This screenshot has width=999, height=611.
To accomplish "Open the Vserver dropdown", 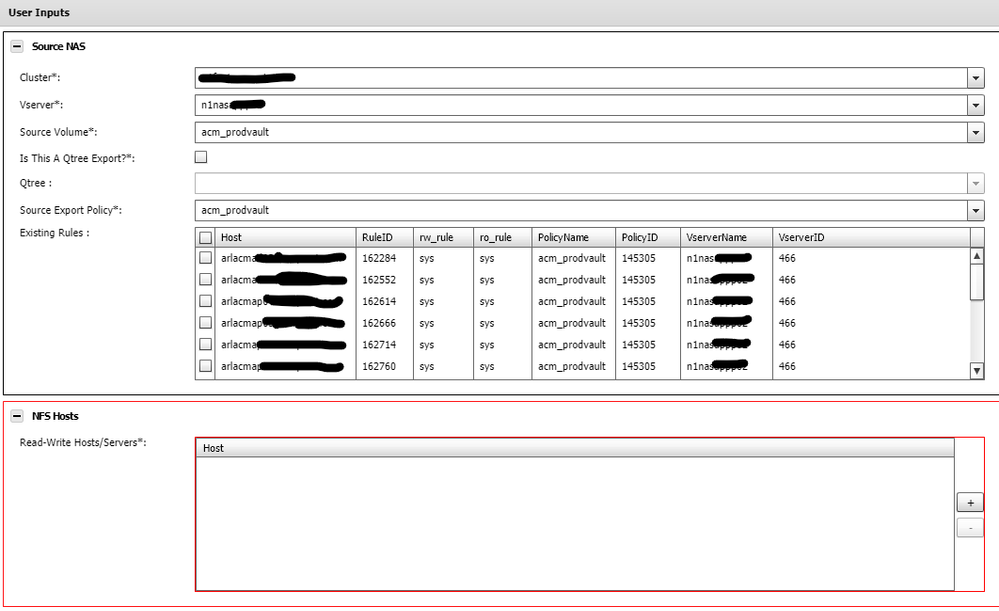I will tap(976, 105).
